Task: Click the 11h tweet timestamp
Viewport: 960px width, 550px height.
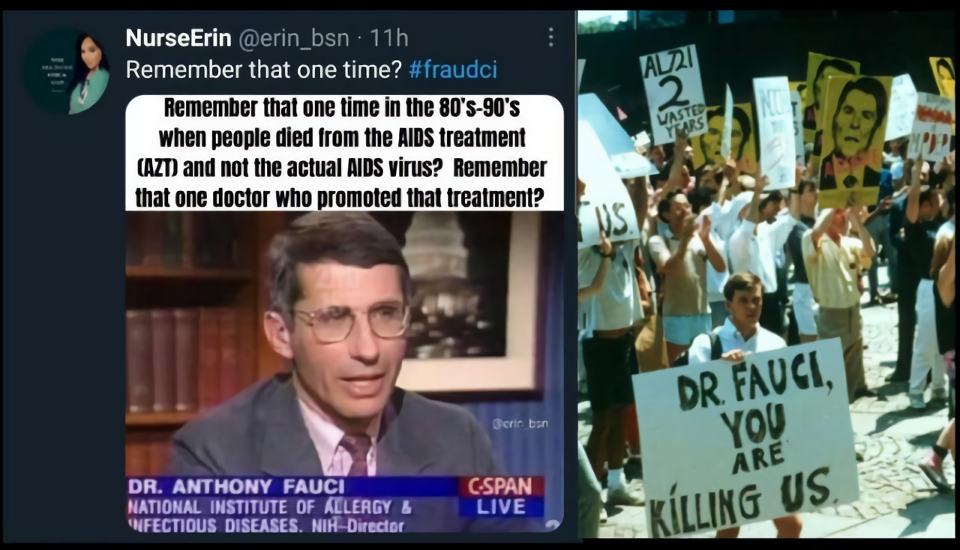Action: (x=389, y=38)
